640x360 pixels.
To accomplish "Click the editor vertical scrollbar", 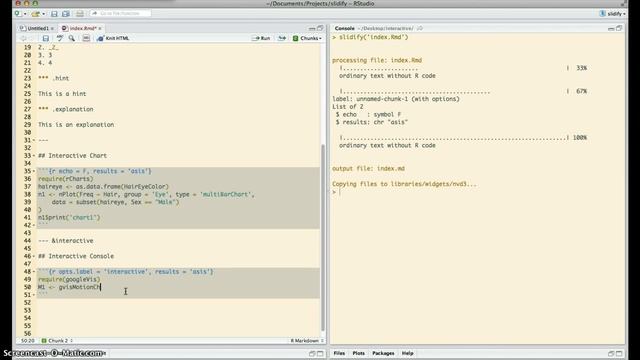I will pos(323,237).
